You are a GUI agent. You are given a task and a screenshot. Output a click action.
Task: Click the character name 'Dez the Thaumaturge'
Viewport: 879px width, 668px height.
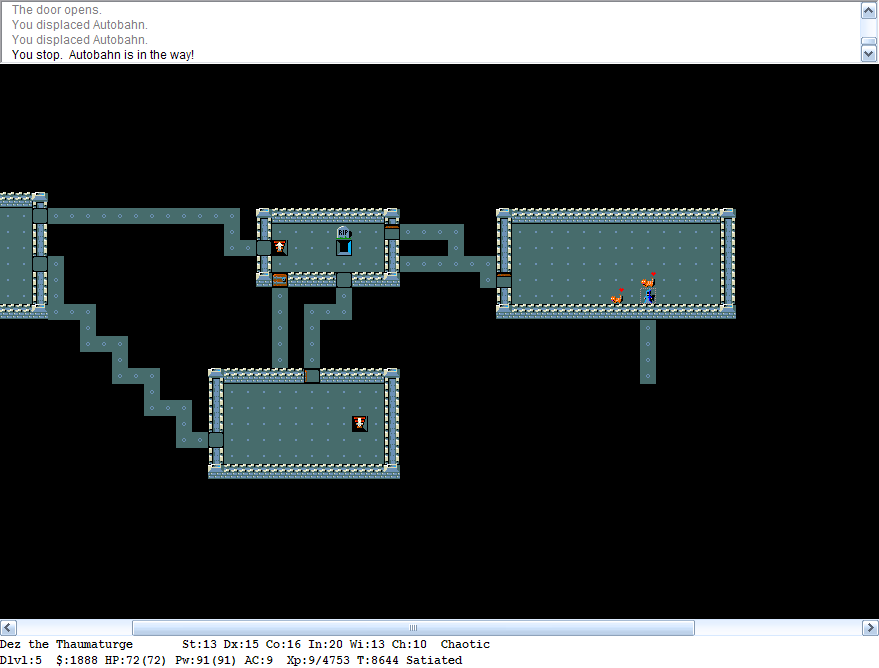coord(66,644)
